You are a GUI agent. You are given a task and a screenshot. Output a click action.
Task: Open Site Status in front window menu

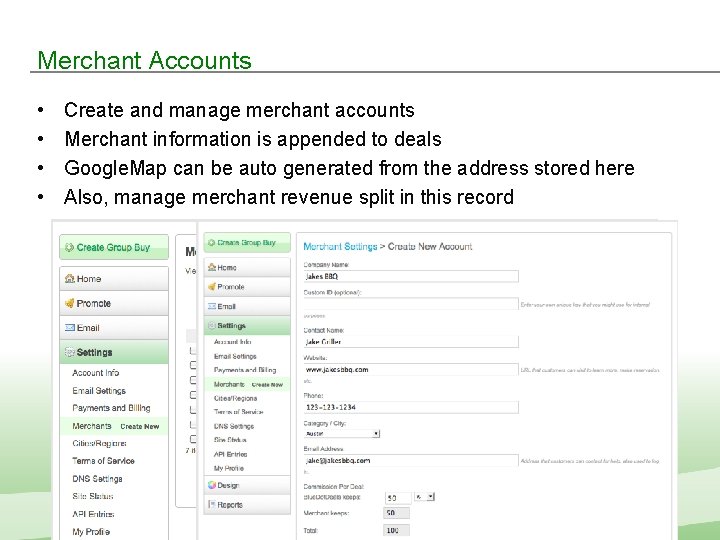(x=230, y=440)
